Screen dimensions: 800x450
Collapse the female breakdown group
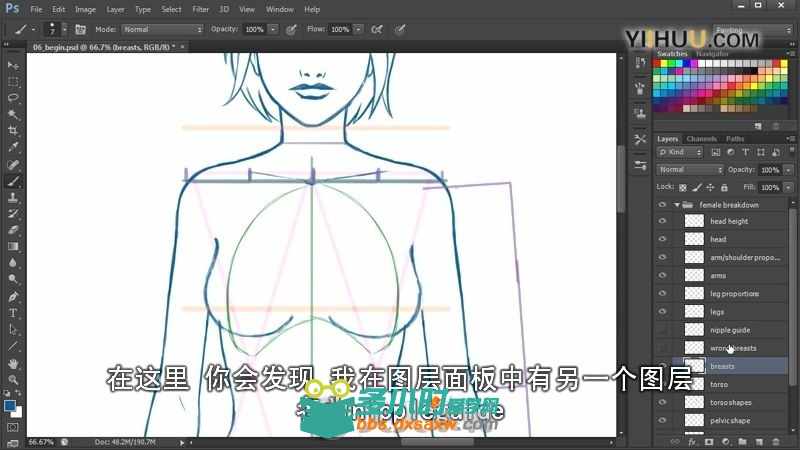[x=677, y=205]
